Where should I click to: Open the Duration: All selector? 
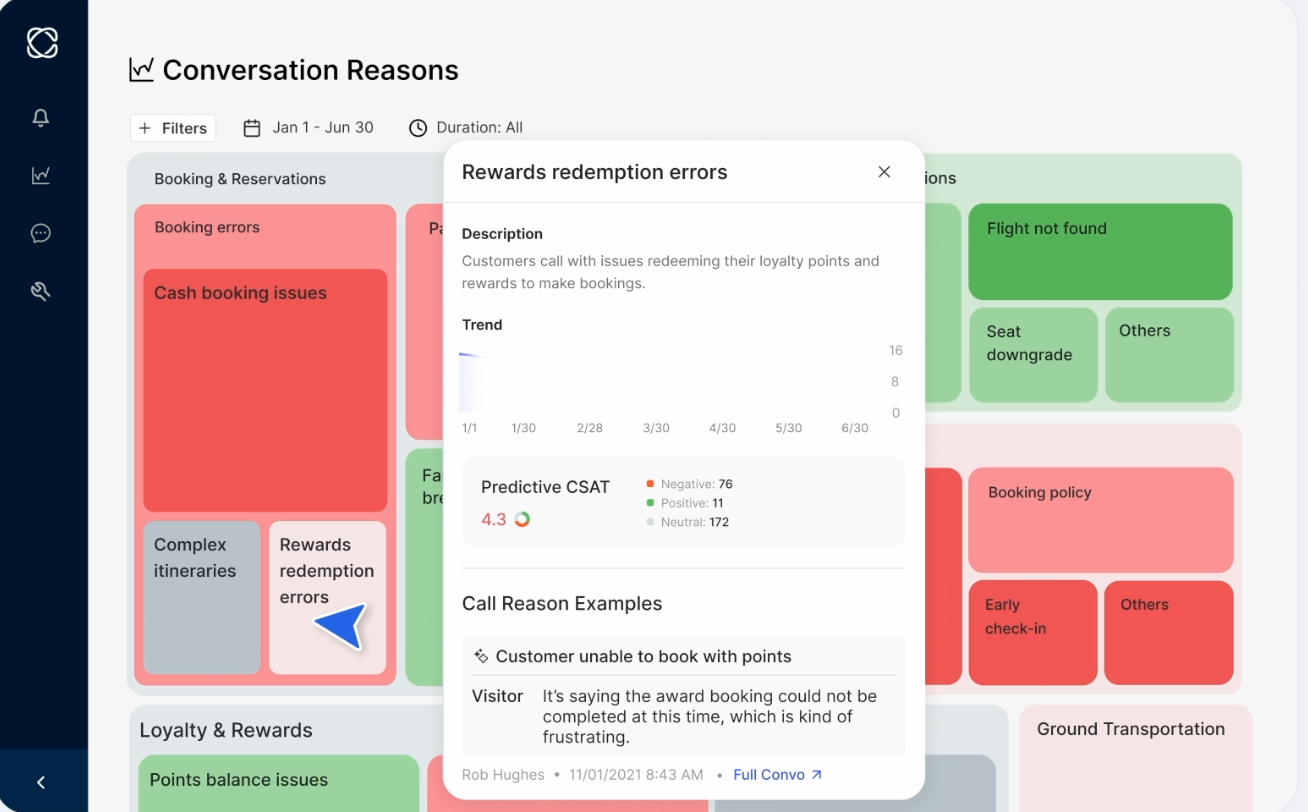click(x=466, y=128)
